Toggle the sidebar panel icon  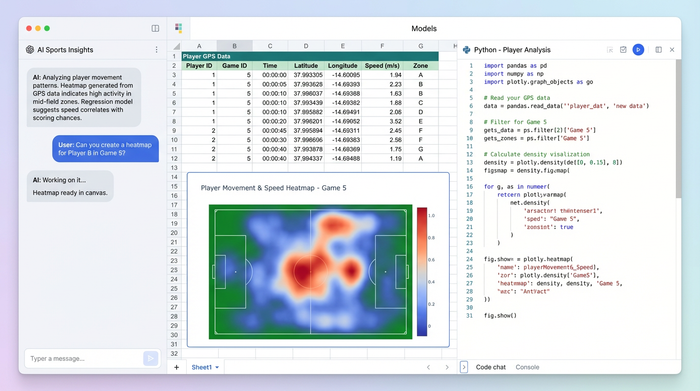pyautogui.click(x=155, y=28)
